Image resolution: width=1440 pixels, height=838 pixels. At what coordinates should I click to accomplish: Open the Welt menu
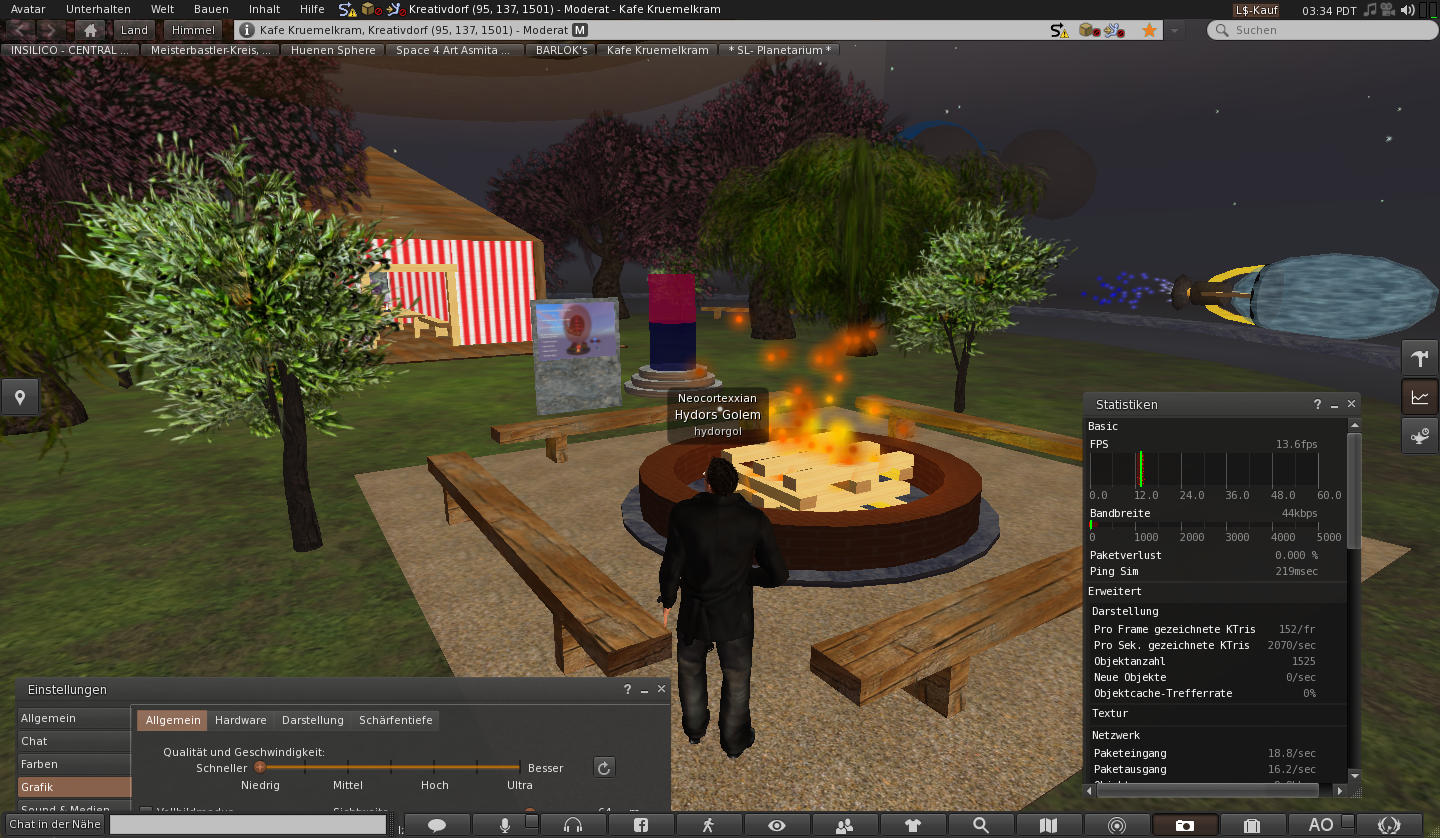click(x=162, y=9)
